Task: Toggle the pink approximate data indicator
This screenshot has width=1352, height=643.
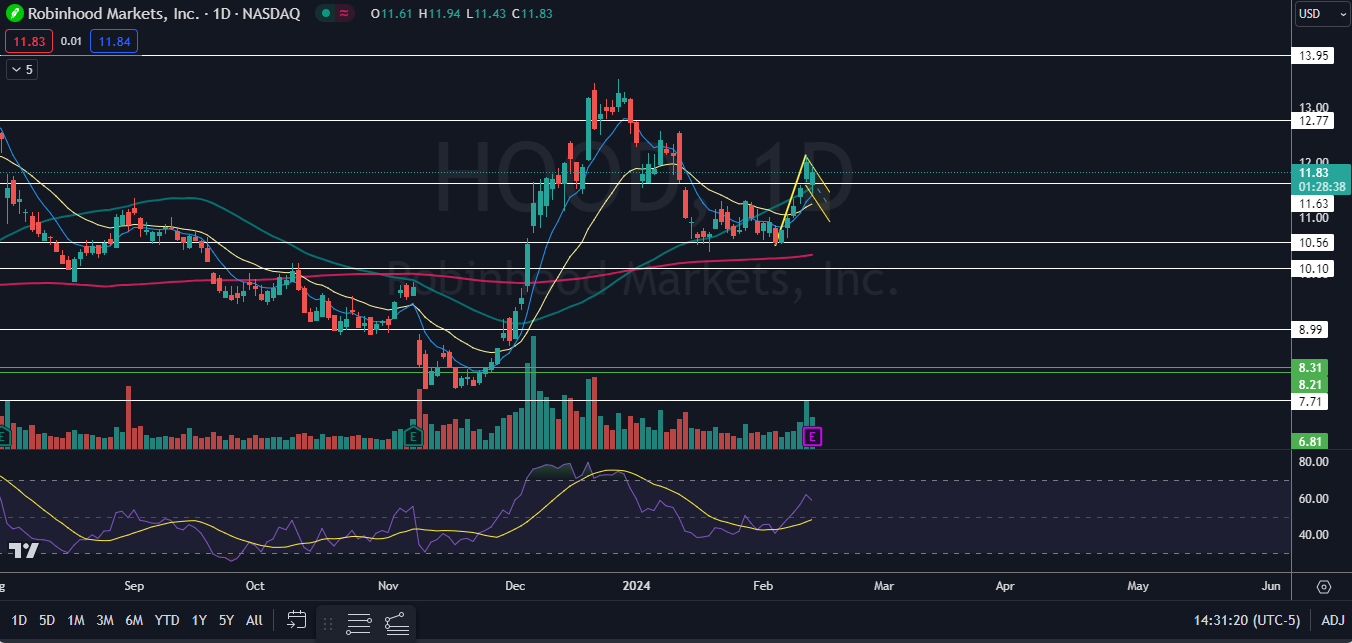Action: pyautogui.click(x=345, y=14)
